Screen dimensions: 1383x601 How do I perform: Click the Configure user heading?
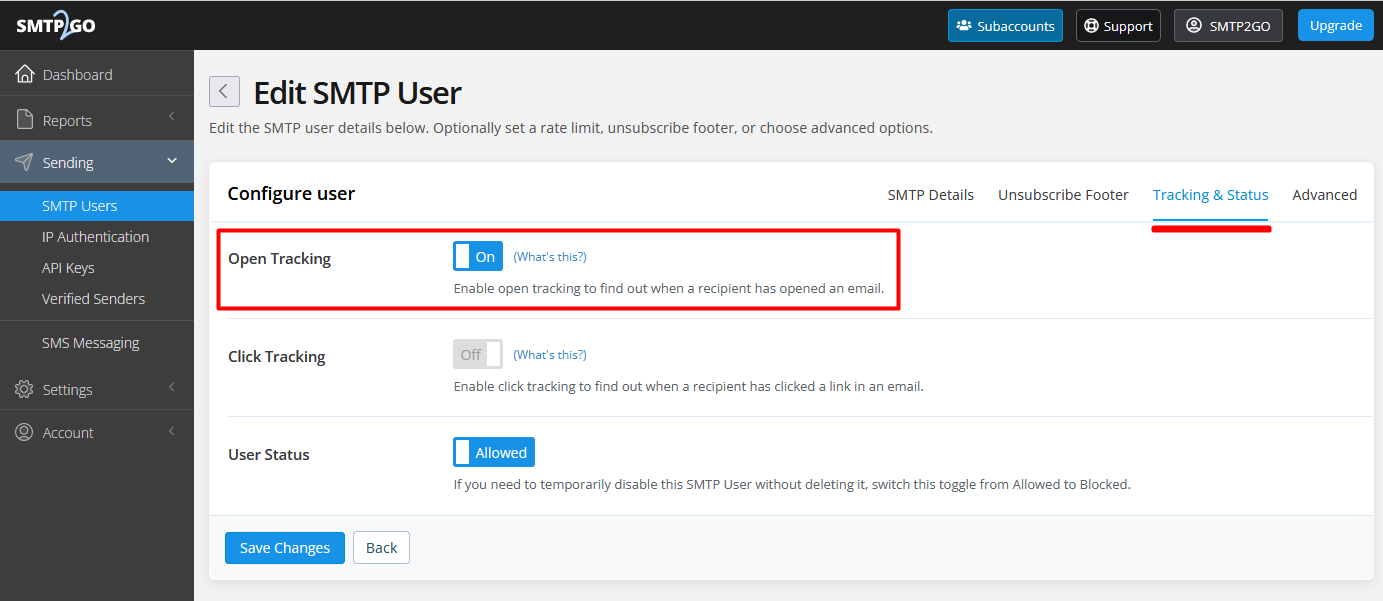click(x=291, y=194)
